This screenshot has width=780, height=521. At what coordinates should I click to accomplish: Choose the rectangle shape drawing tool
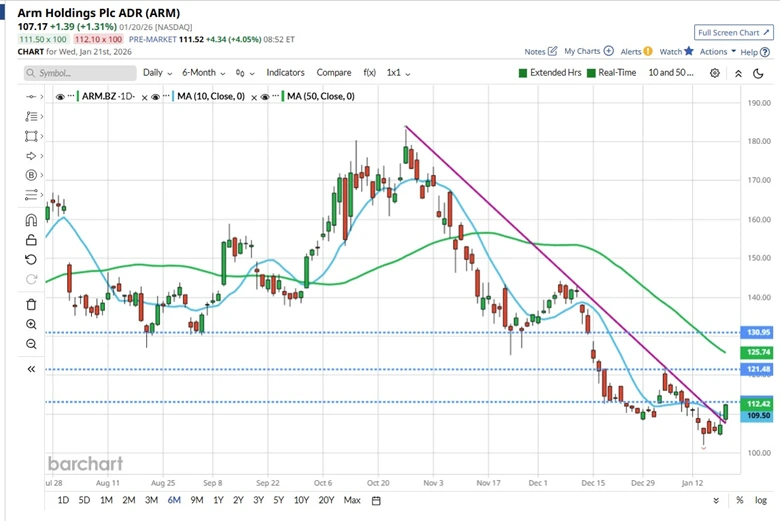pos(31,136)
